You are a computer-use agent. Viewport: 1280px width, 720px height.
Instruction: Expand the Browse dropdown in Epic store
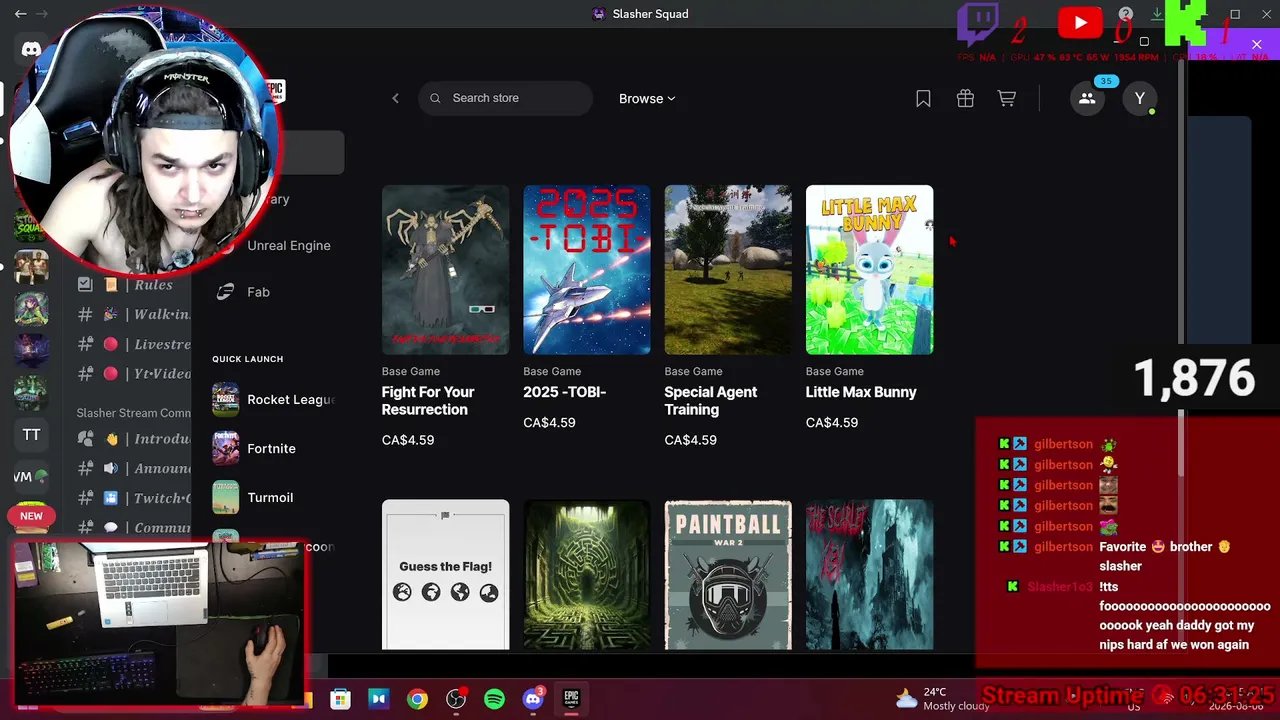coord(647,98)
